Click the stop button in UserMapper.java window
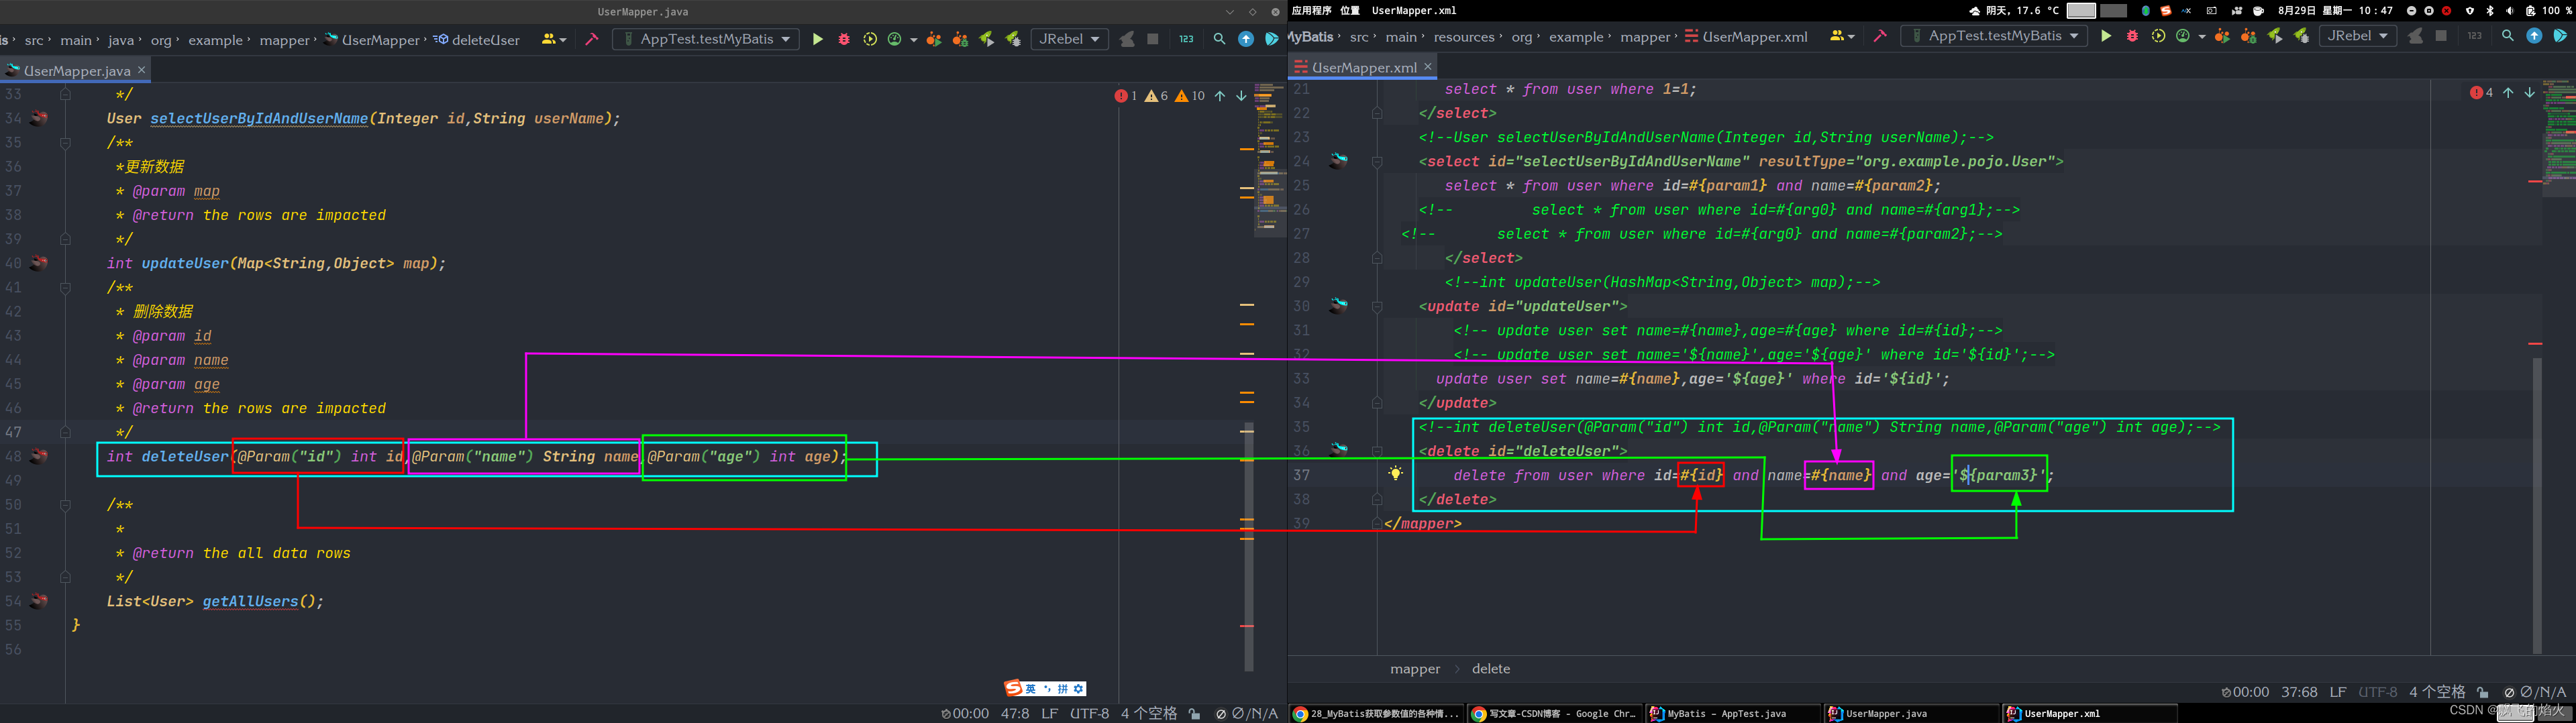The width and height of the screenshot is (2576, 723). [x=1153, y=39]
